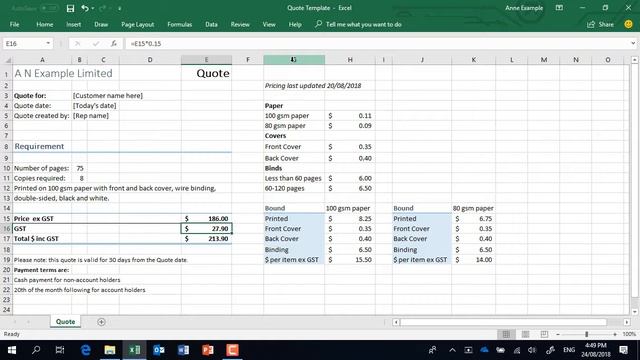Screen dimensions: 640x360
Task: Click the taskbar search magnifier icon
Action: coord(36,350)
